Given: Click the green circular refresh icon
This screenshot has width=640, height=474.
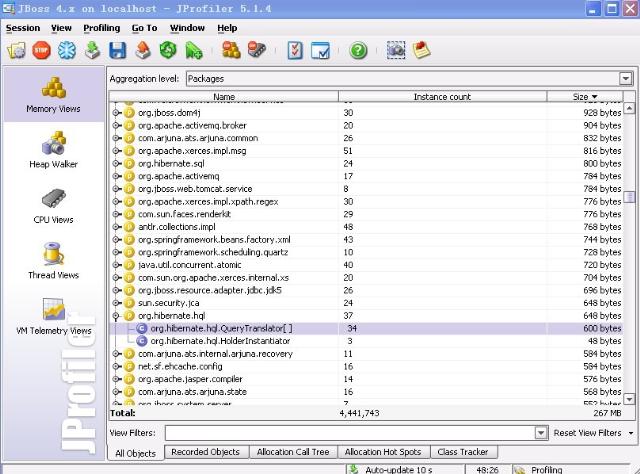Looking at the screenshot, I should tap(168, 51).
